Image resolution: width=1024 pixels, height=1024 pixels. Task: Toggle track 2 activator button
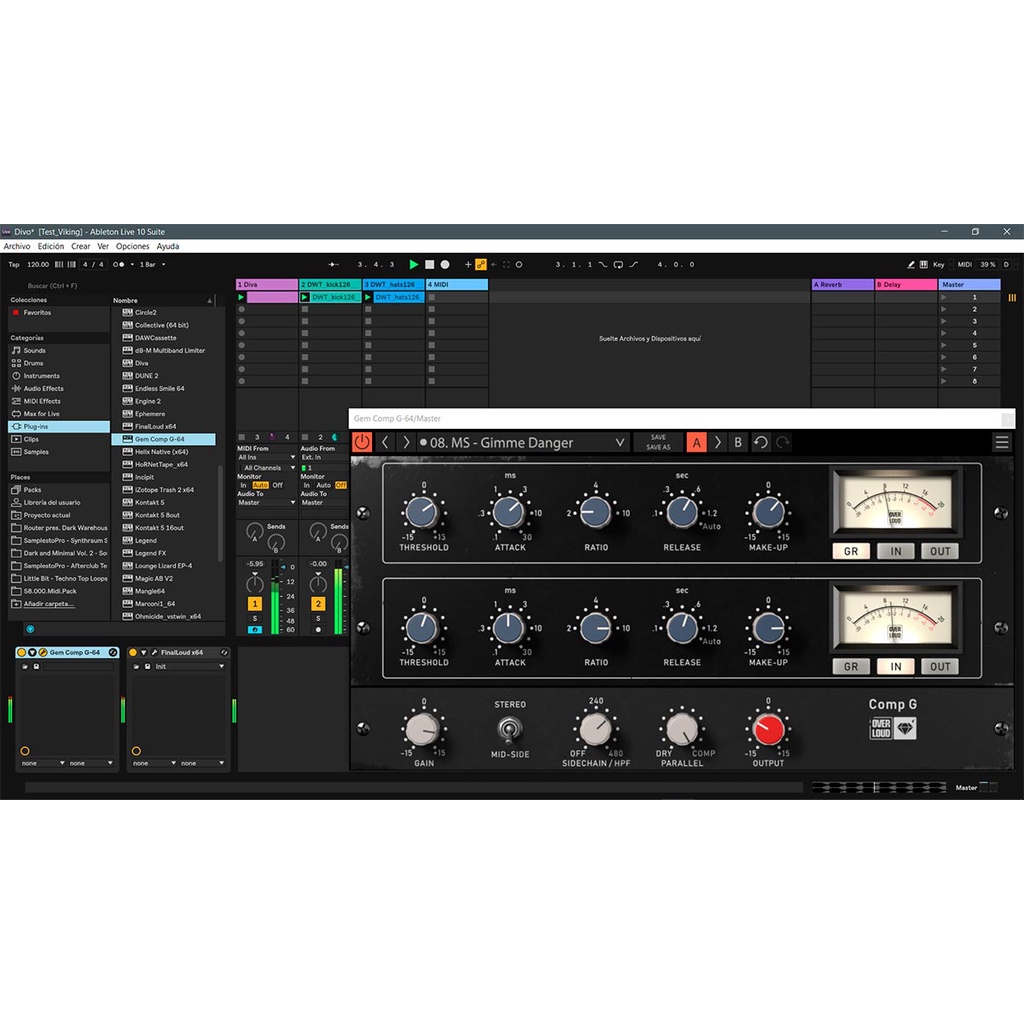[x=318, y=603]
